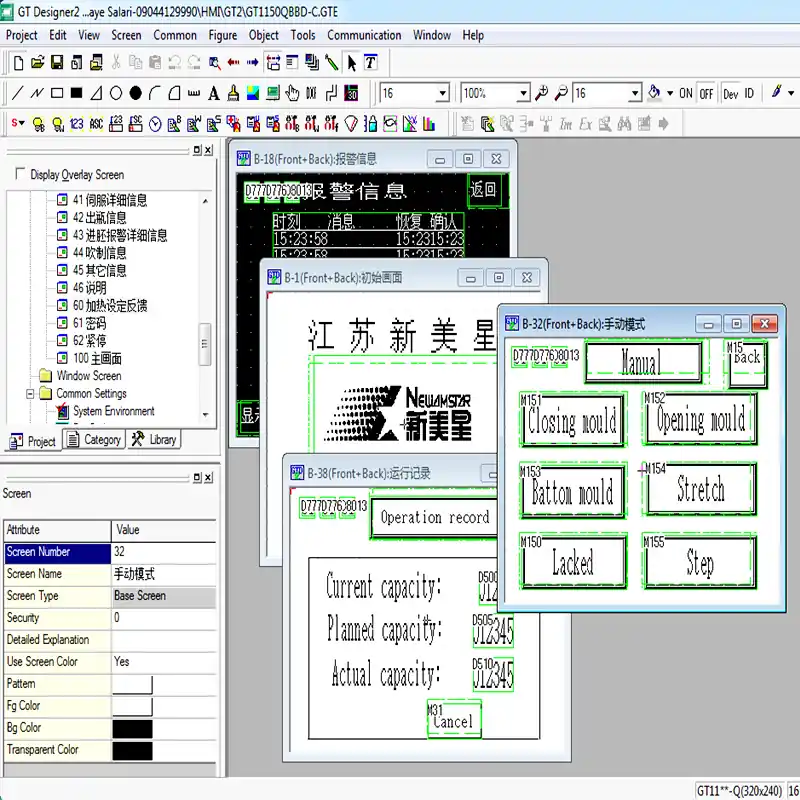Click the Open project folder icon
Image resolution: width=800 pixels, height=800 pixels.
click(37, 62)
